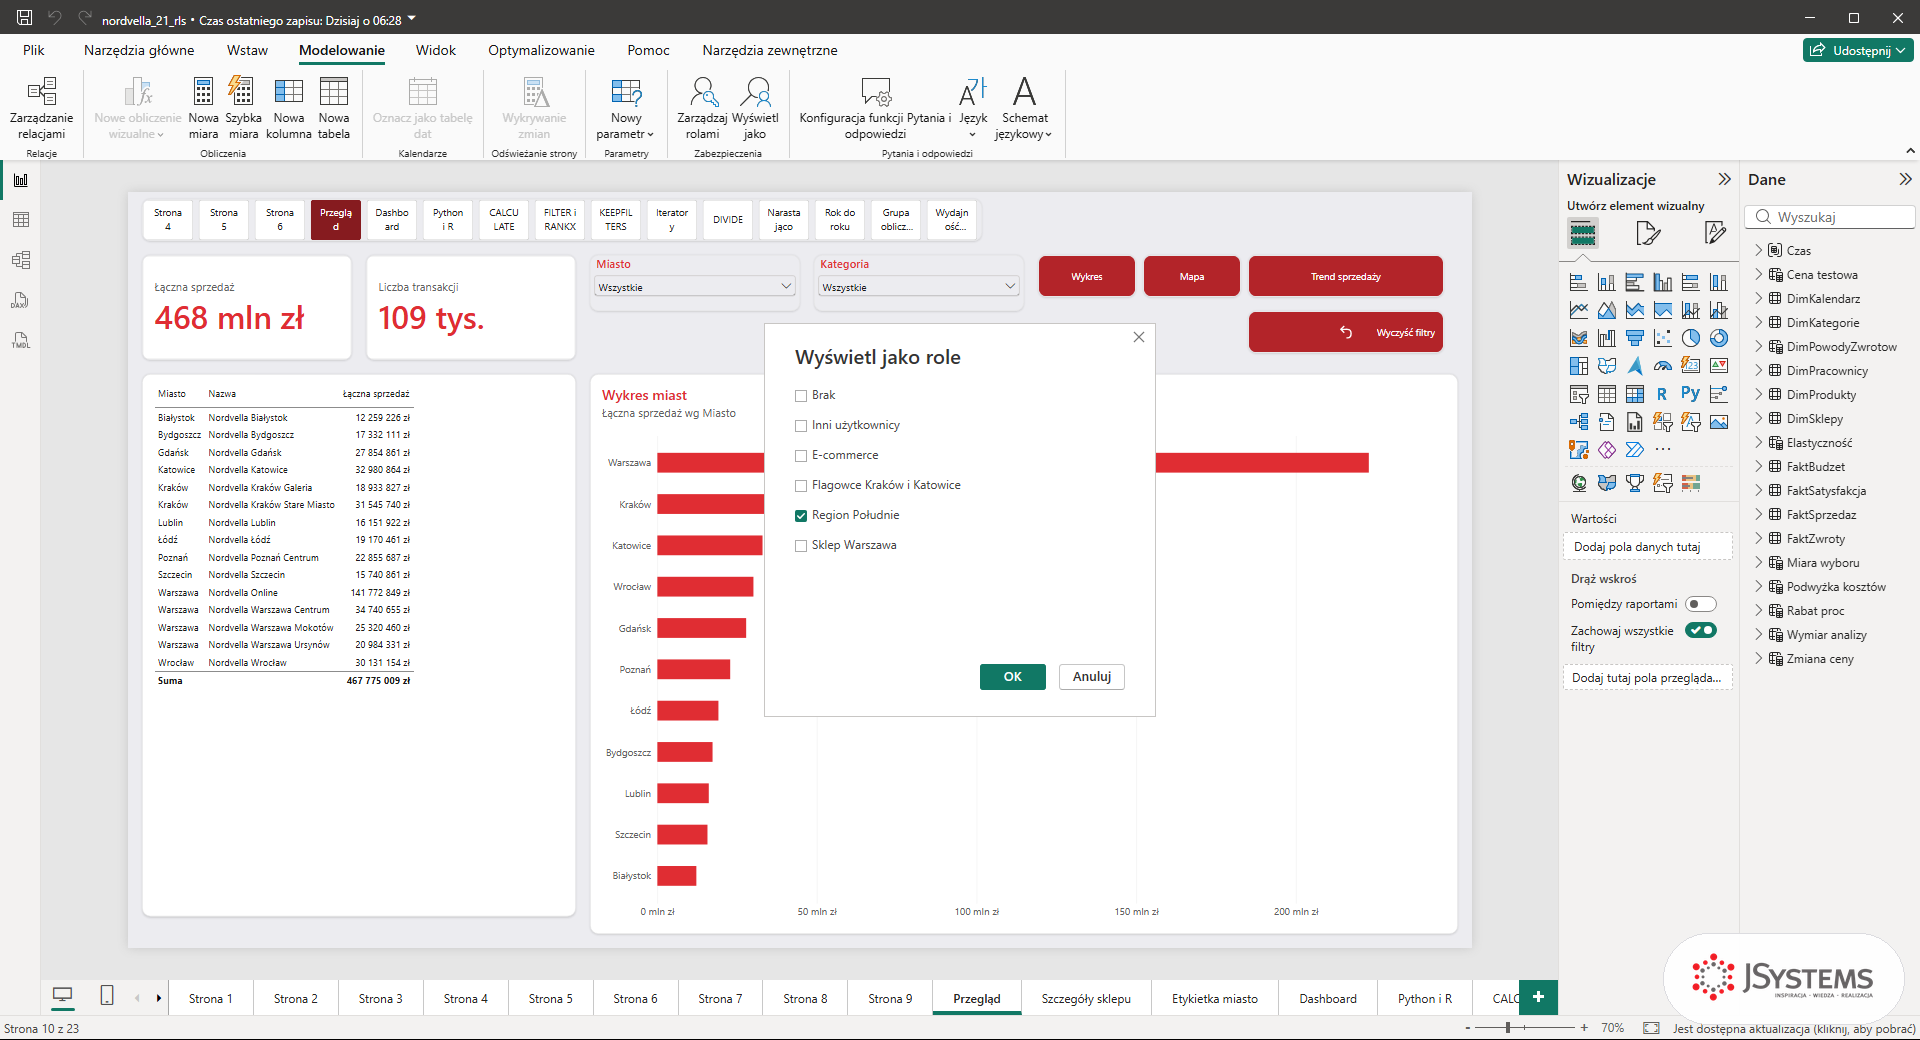Open Konfiguracja funkcji Pytania i odpowiedzi
The image size is (1920, 1040).
[875, 108]
